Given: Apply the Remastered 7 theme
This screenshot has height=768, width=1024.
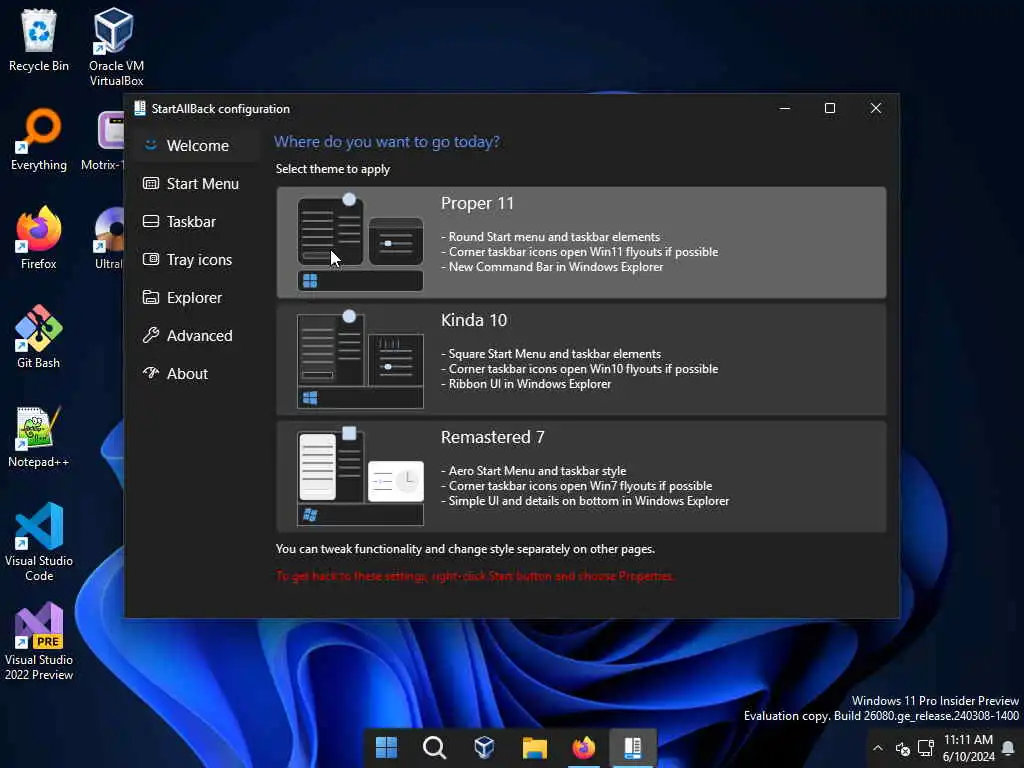Looking at the screenshot, I should click(581, 476).
